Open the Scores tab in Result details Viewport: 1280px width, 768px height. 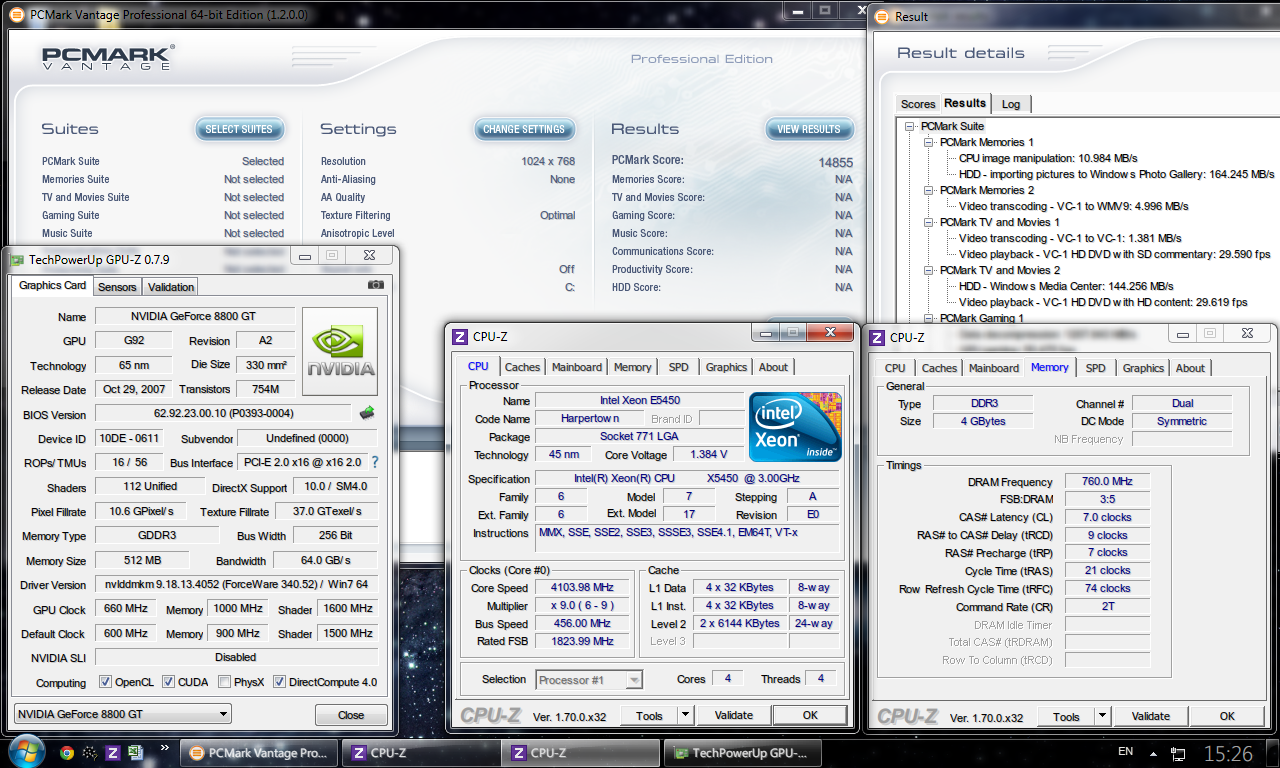point(918,104)
